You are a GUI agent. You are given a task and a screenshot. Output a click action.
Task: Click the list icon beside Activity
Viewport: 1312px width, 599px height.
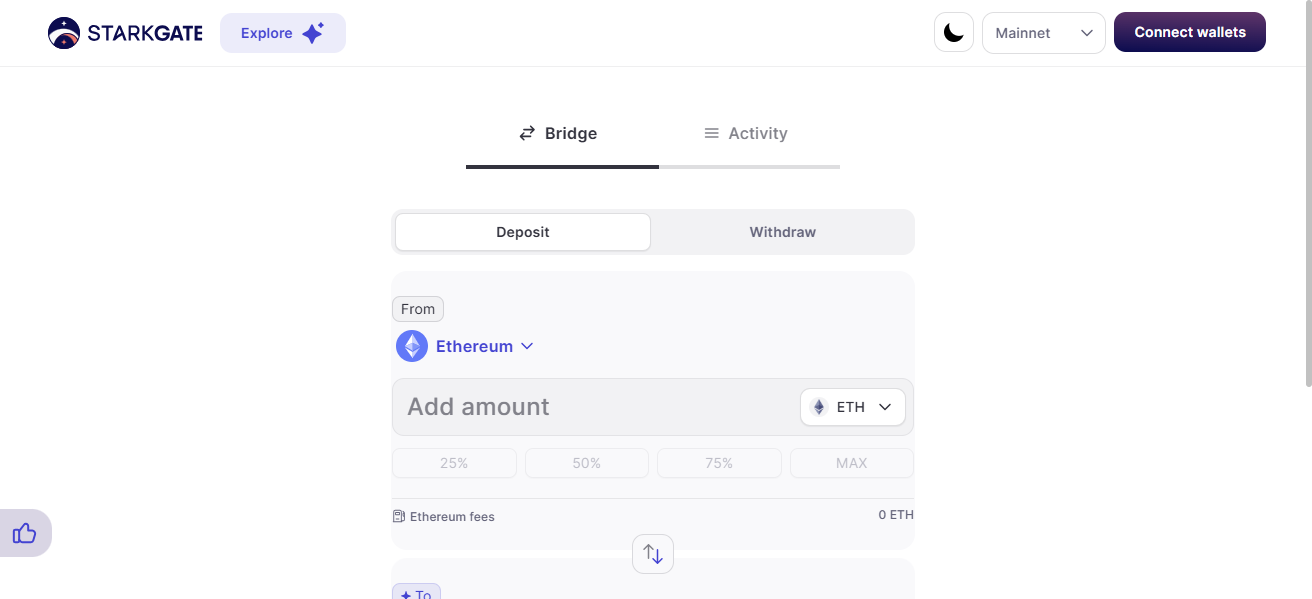point(712,133)
